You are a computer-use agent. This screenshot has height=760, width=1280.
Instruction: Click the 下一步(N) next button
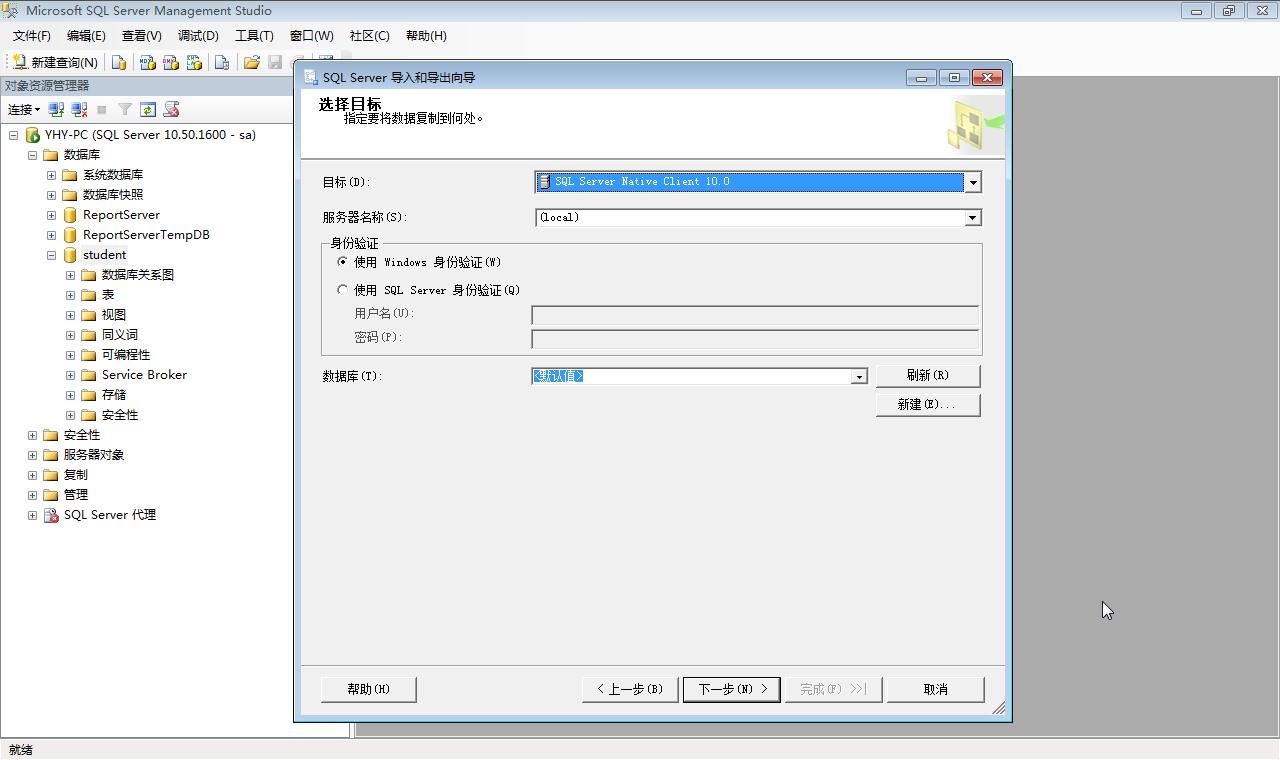coord(732,689)
